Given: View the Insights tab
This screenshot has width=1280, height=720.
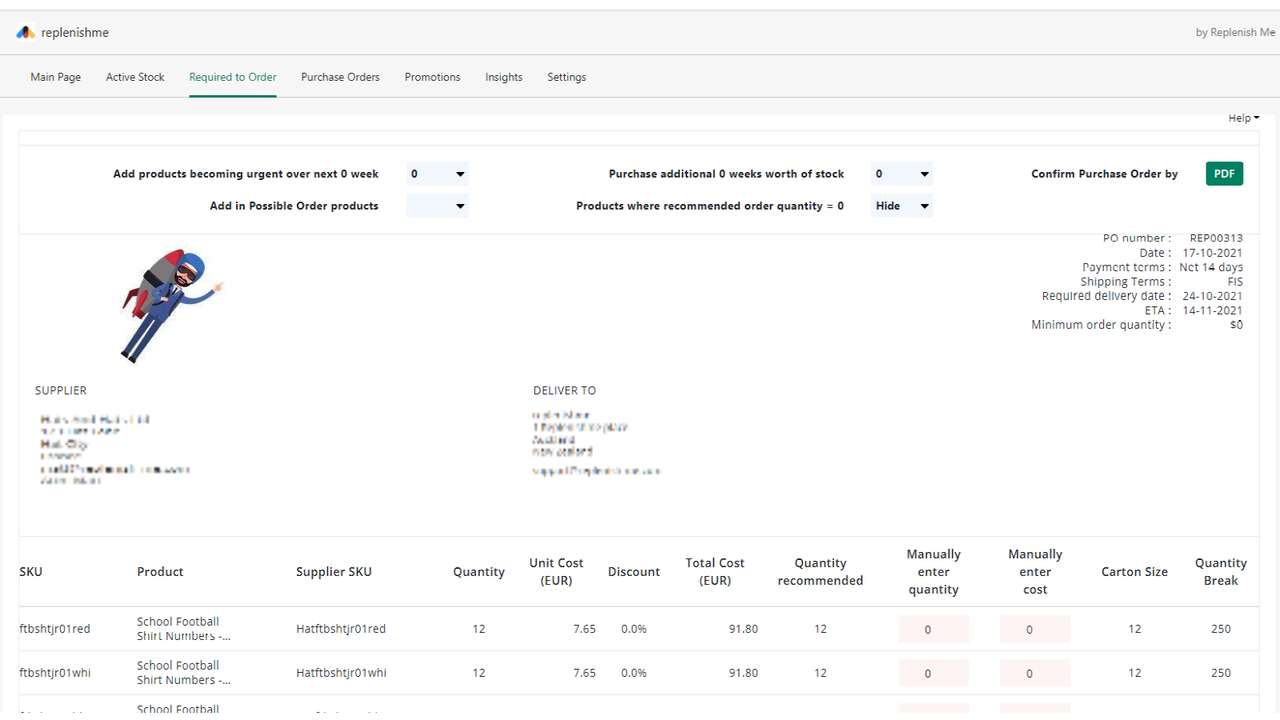Looking at the screenshot, I should point(504,77).
